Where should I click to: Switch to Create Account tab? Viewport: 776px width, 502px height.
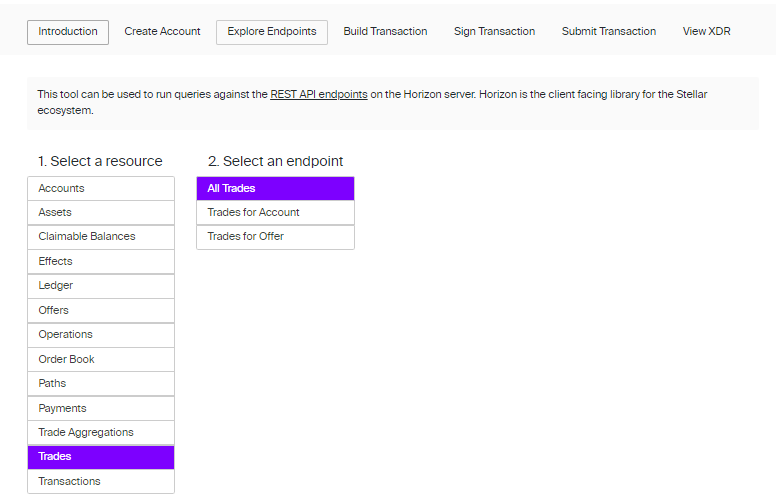pyautogui.click(x=162, y=32)
